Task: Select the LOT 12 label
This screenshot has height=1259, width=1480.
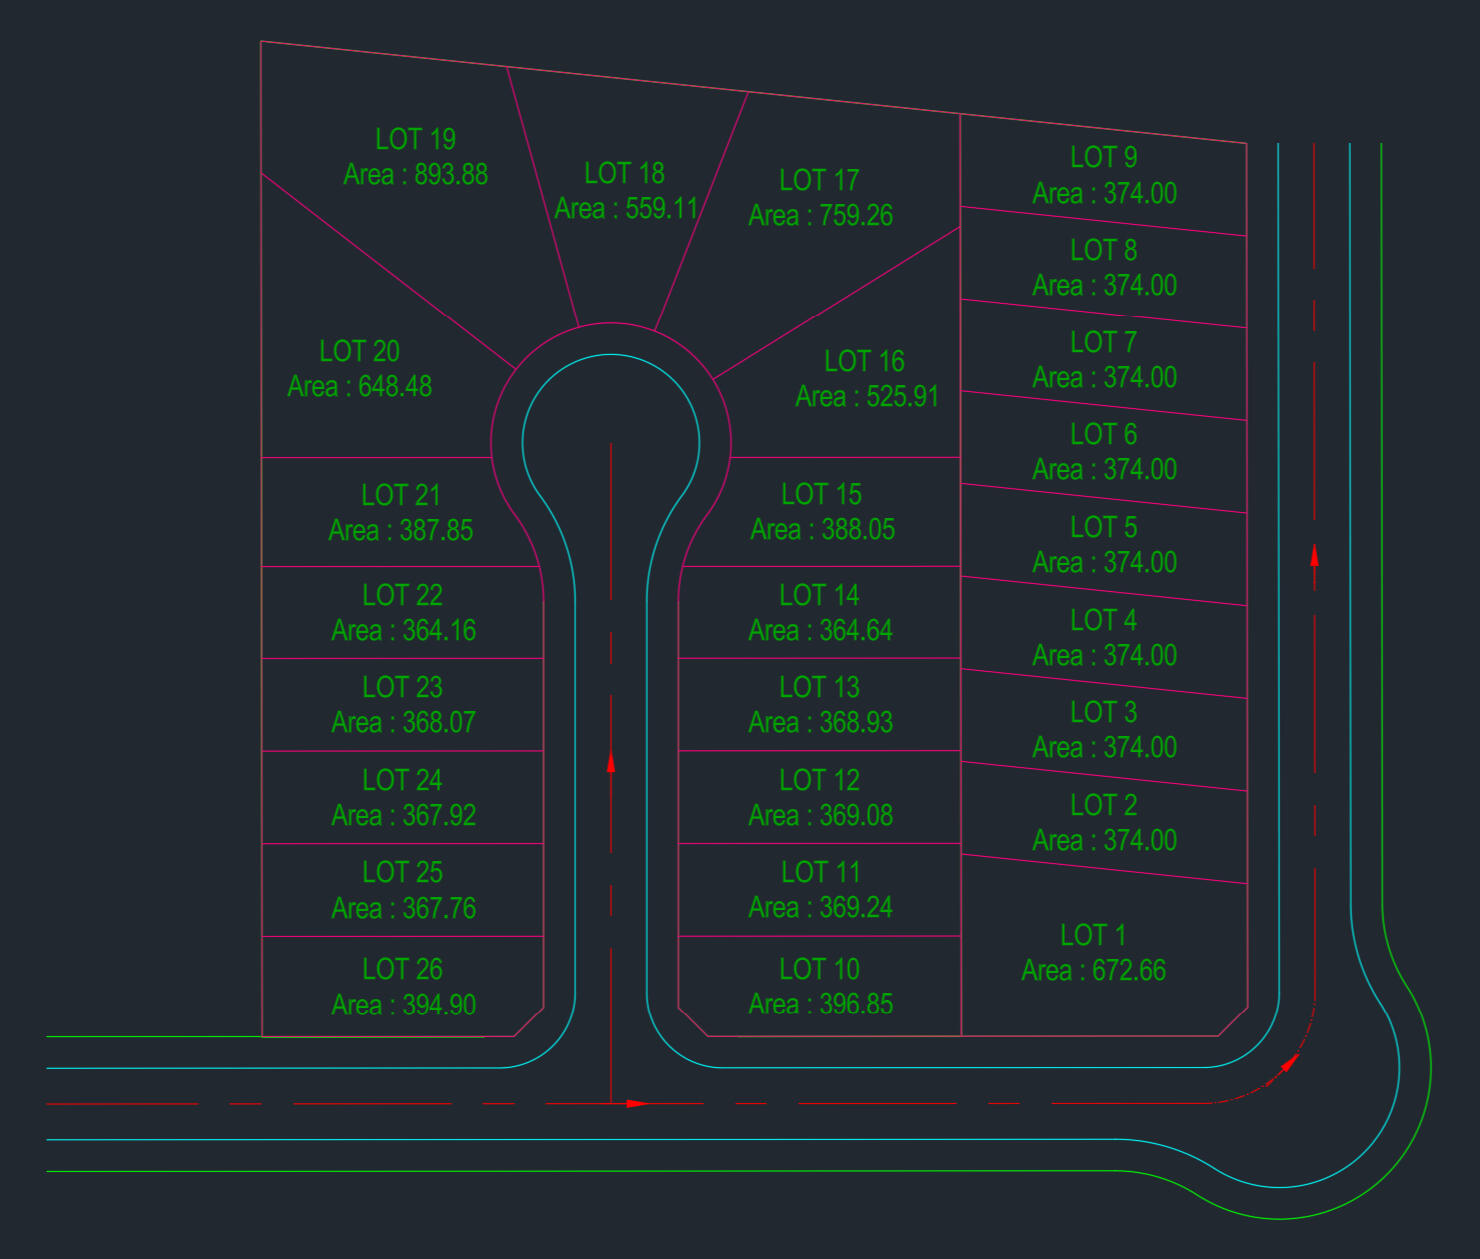Action: click(x=819, y=780)
